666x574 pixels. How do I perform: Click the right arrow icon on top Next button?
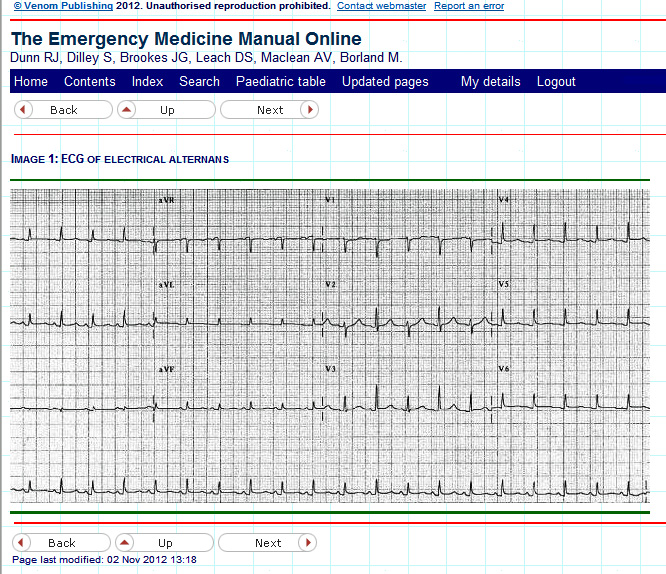pos(310,110)
